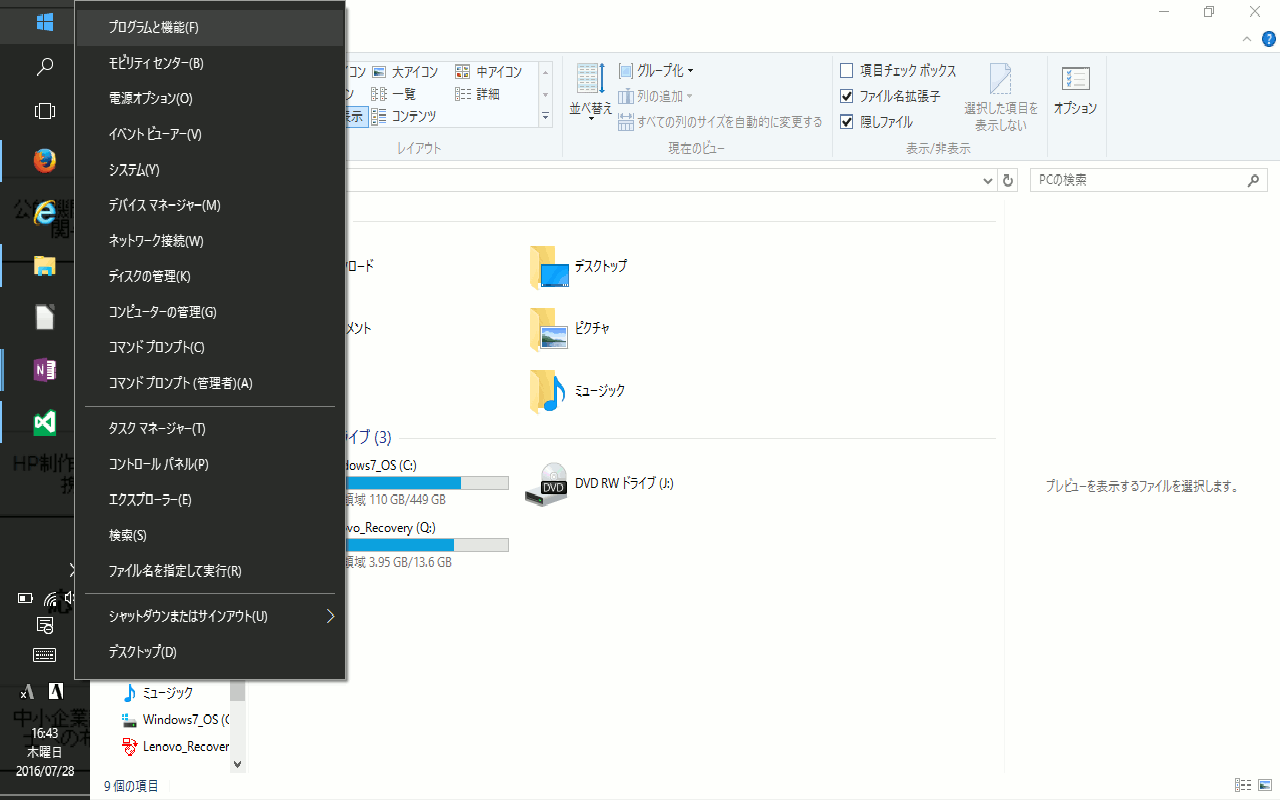
Task: Click the OneNote taskbar icon
Action: coord(44,370)
